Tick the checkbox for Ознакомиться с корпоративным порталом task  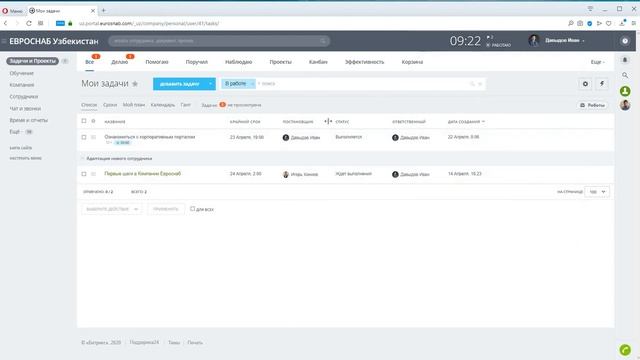click(x=84, y=137)
